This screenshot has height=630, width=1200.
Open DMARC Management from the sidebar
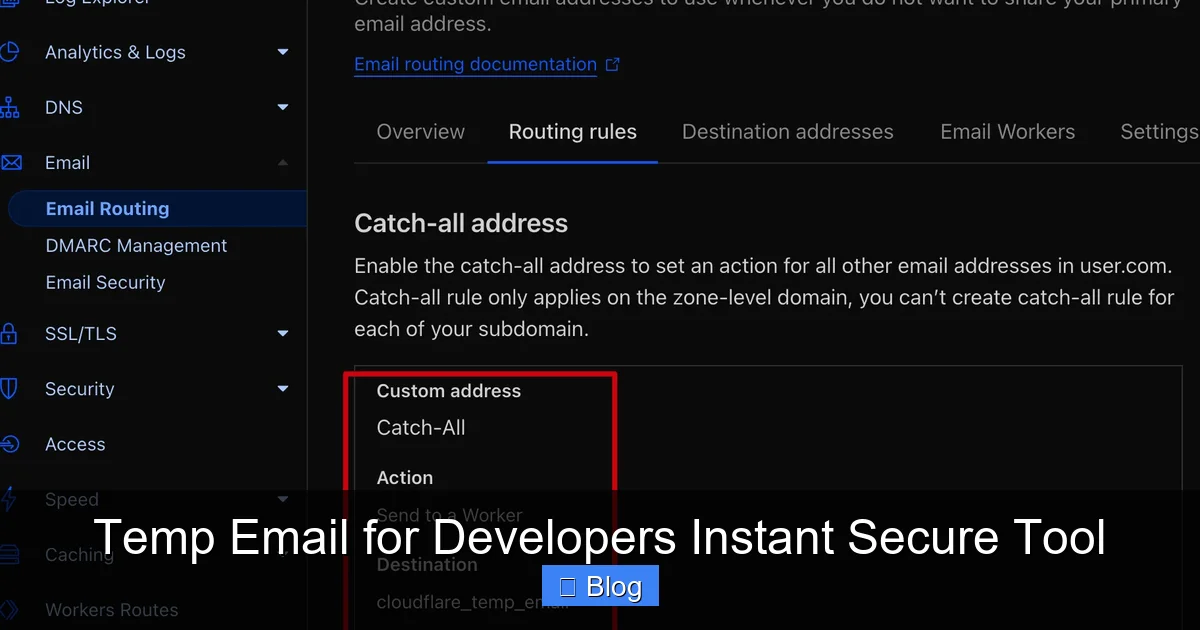tap(136, 245)
